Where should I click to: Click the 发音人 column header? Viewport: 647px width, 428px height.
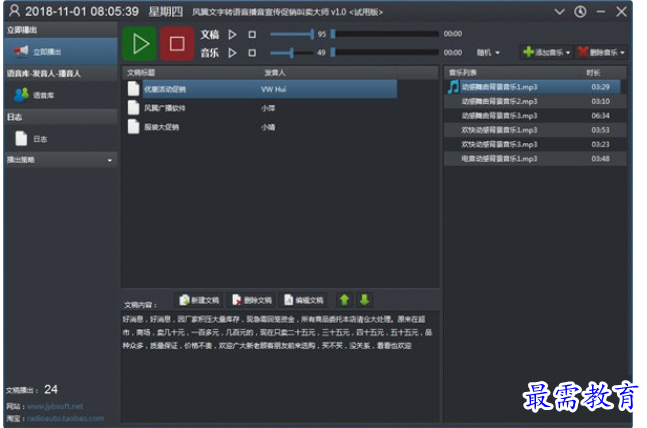click(275, 73)
